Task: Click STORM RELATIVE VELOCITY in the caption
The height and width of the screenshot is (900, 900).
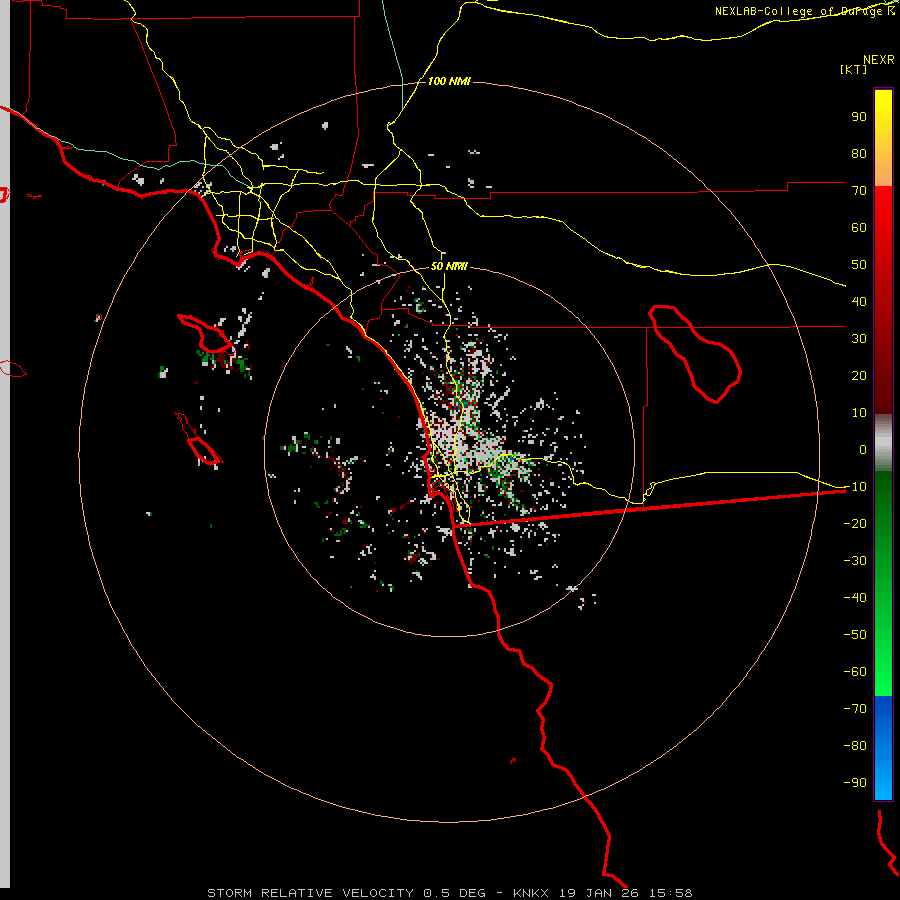Action: (310, 893)
